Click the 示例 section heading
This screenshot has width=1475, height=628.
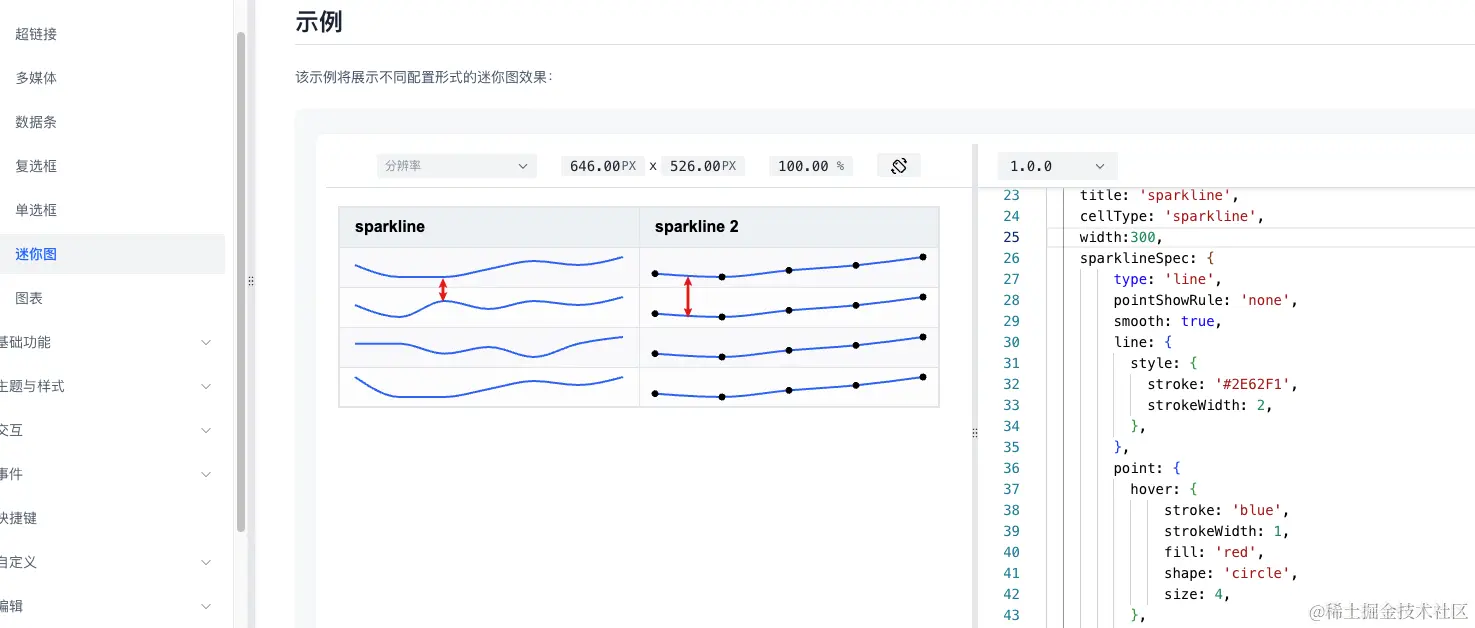coord(319,21)
